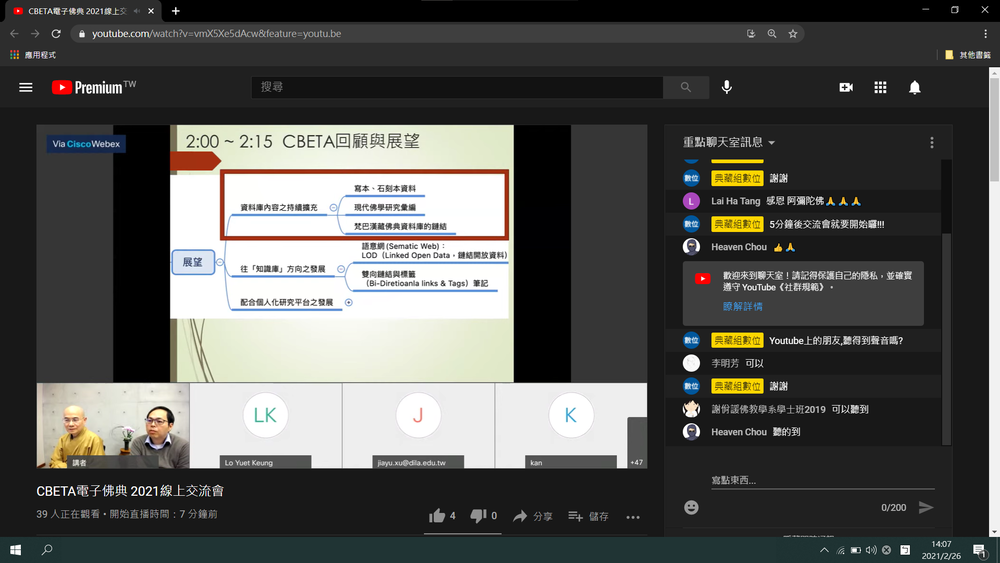The image size is (1000, 563).
Task: Open the notifications bell
Action: pos(914,88)
